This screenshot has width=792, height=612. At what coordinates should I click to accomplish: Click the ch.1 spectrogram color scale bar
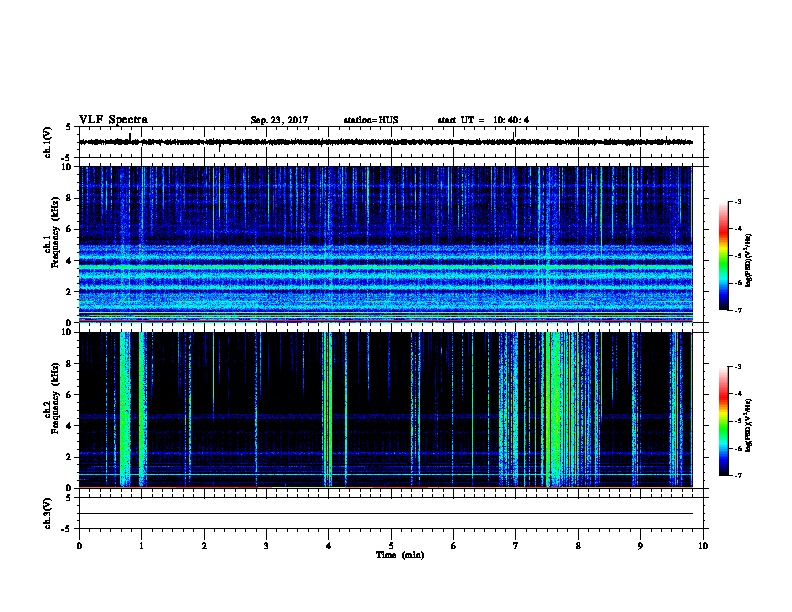point(723,256)
